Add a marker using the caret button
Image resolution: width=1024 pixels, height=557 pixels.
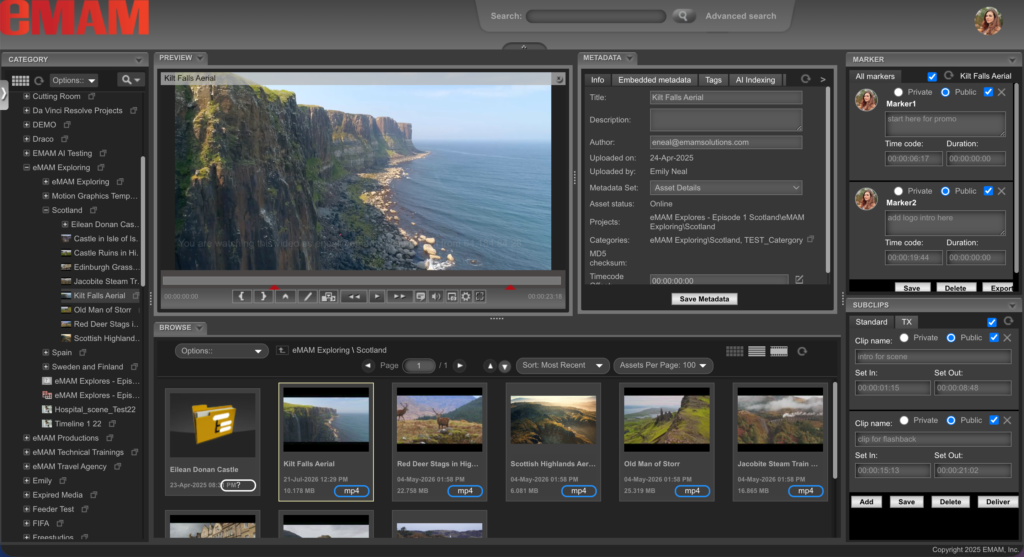tap(285, 296)
